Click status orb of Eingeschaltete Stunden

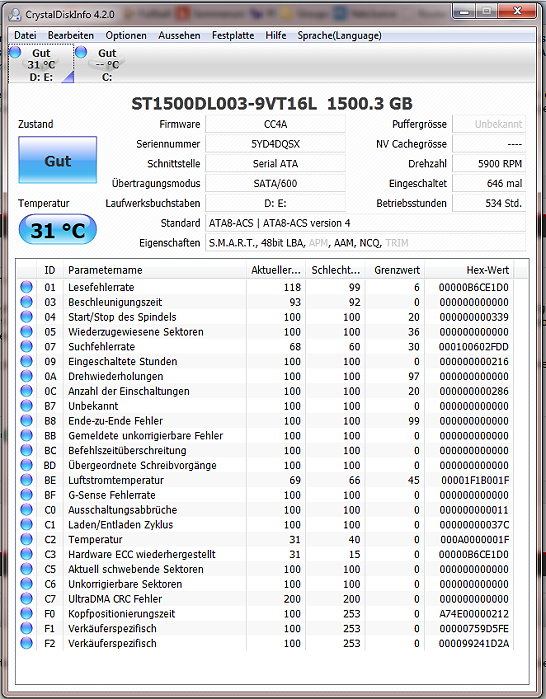(x=26, y=361)
